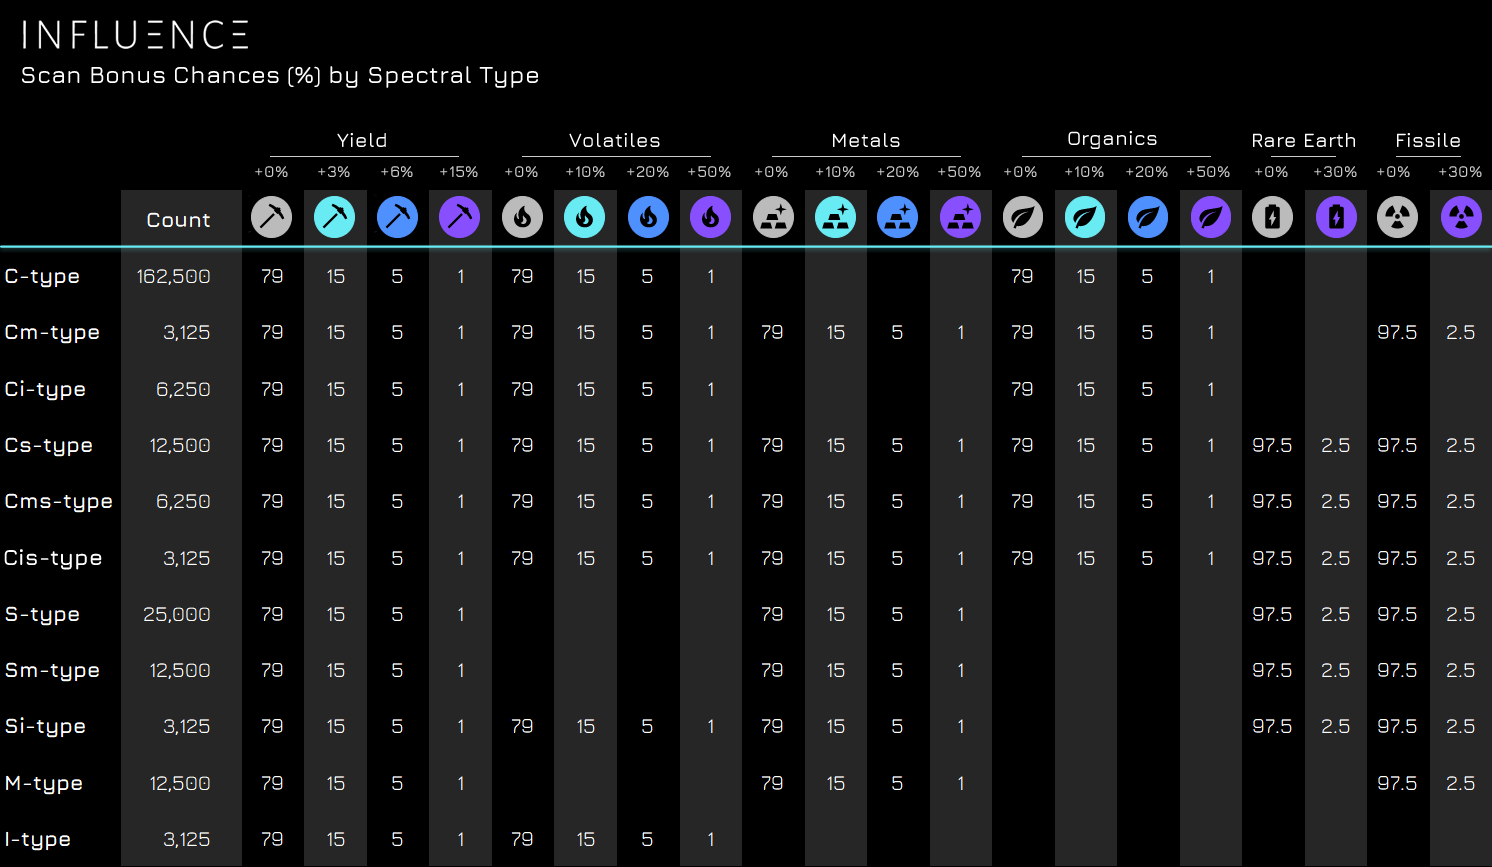Screen dimensions: 1492x867
Task: Select the Organics group header
Action: (x=1112, y=140)
